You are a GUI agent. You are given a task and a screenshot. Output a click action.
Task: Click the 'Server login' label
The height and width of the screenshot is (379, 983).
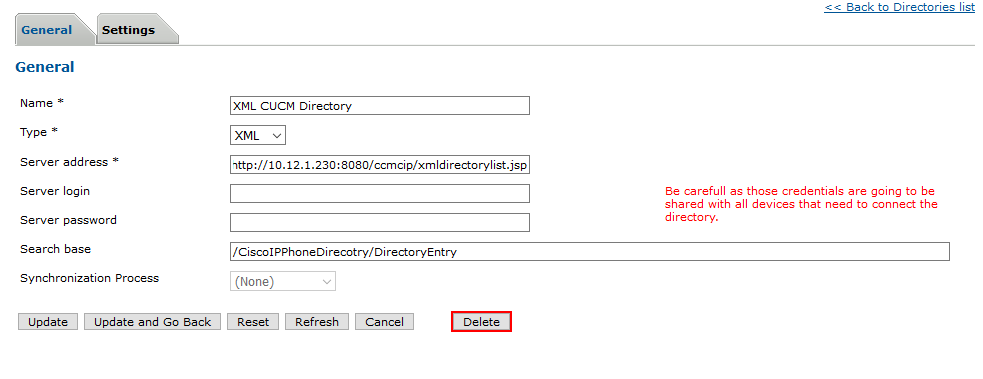(x=55, y=191)
